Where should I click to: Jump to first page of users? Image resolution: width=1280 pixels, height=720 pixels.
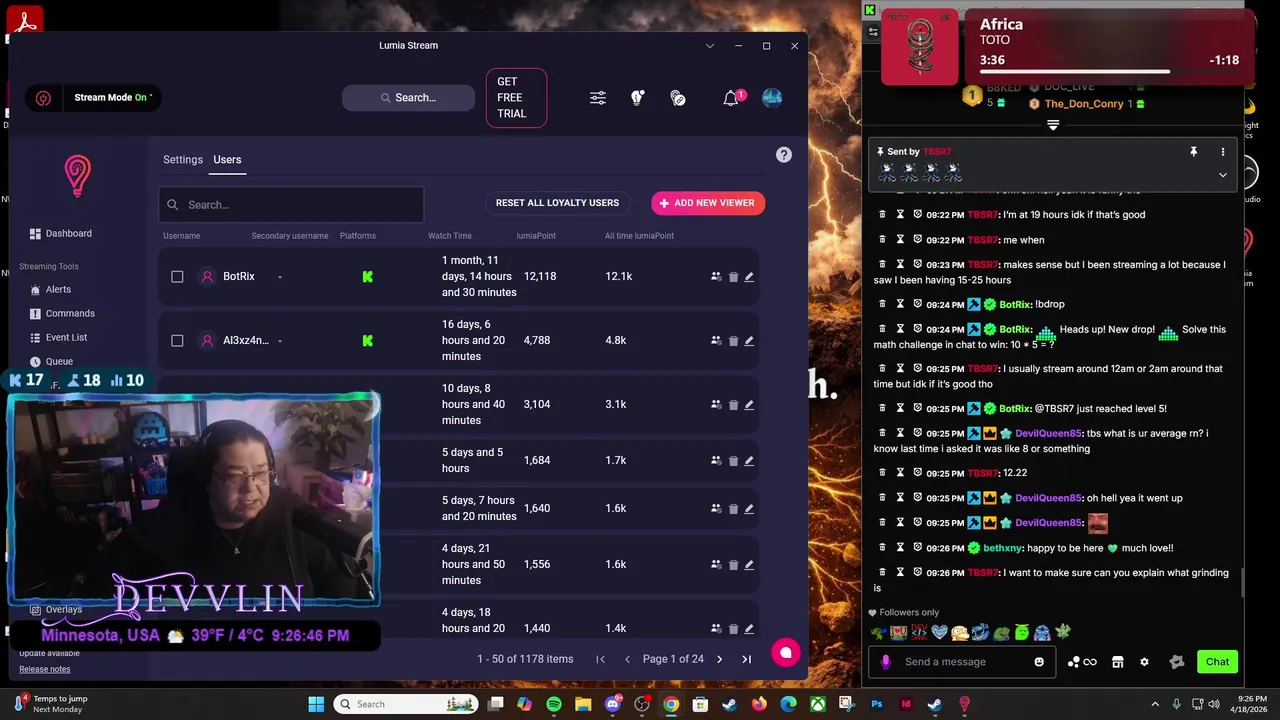pos(600,659)
